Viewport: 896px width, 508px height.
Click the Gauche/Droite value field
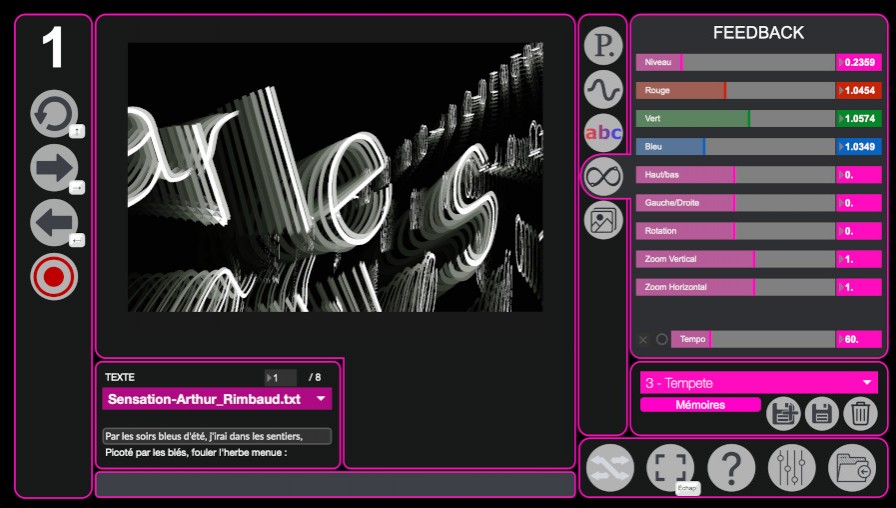(859, 203)
